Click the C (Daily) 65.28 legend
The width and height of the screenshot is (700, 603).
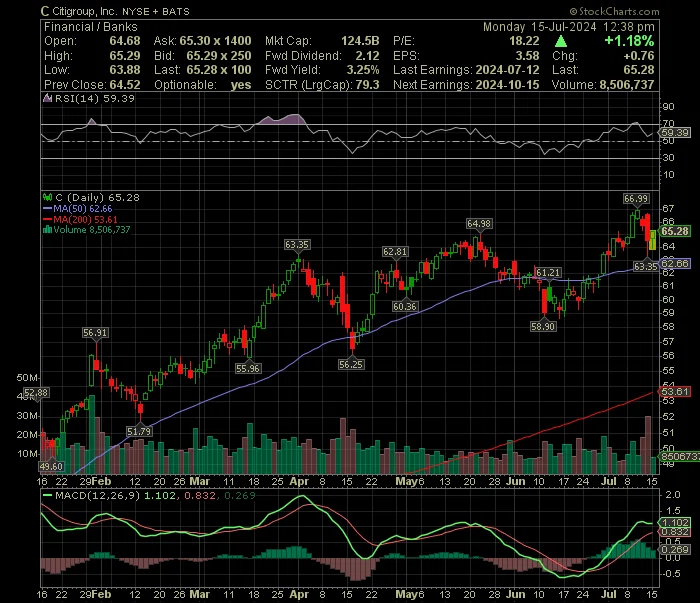click(97, 197)
